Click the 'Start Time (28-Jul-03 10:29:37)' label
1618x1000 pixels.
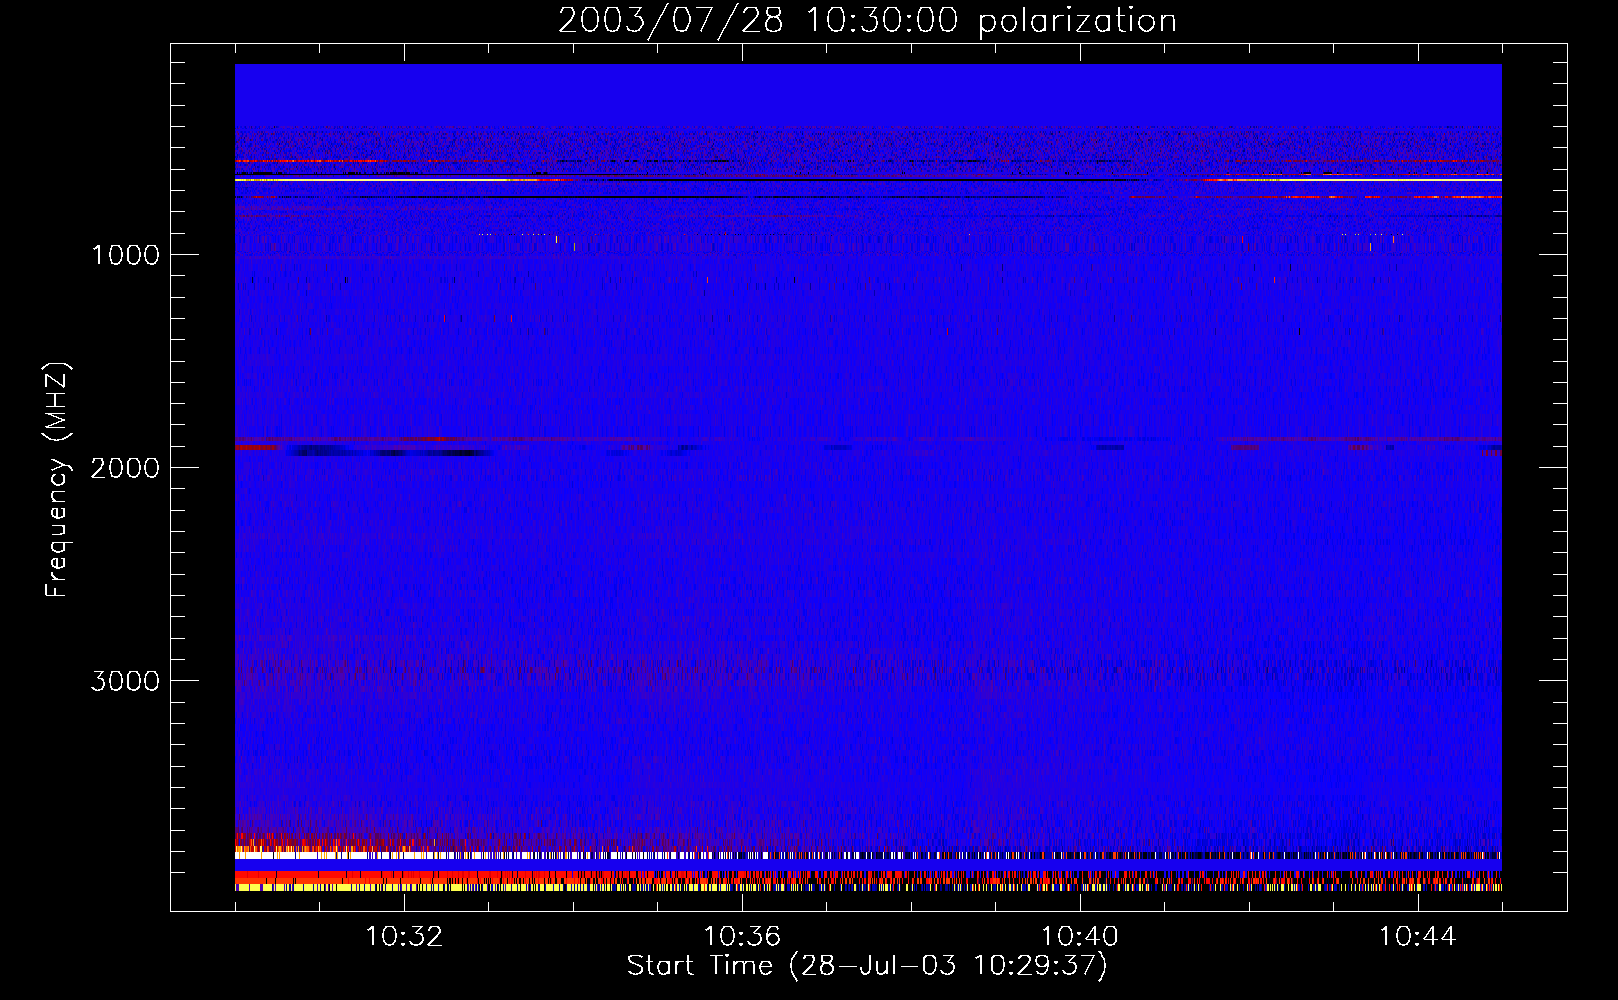coord(867,966)
